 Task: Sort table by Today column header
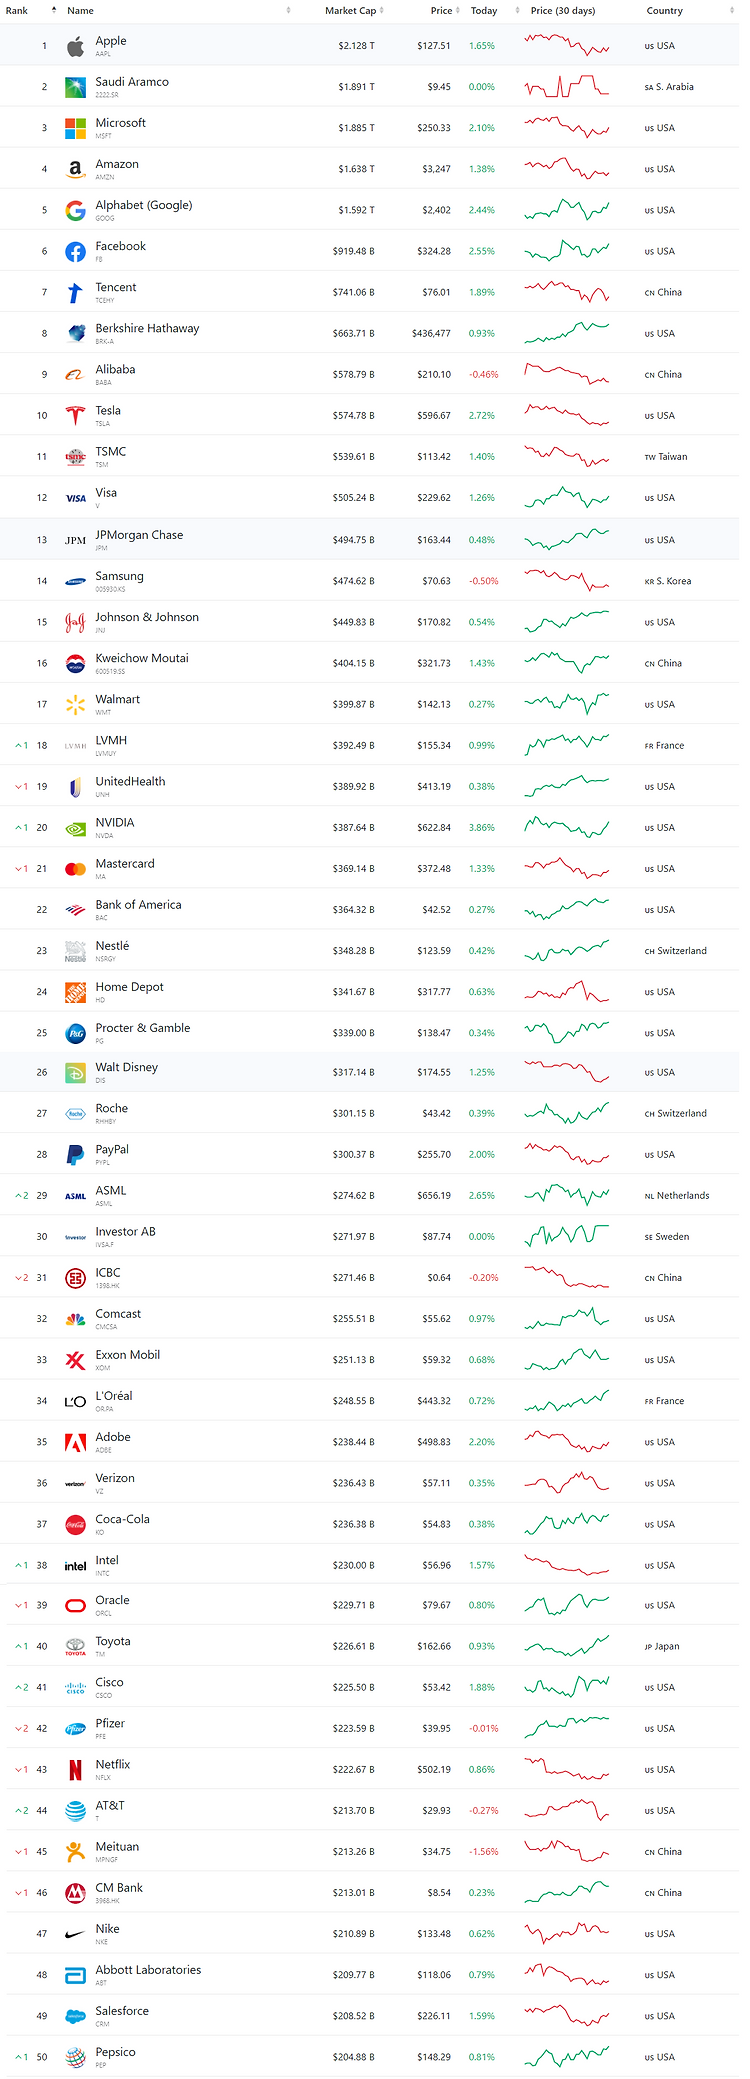[x=484, y=11]
